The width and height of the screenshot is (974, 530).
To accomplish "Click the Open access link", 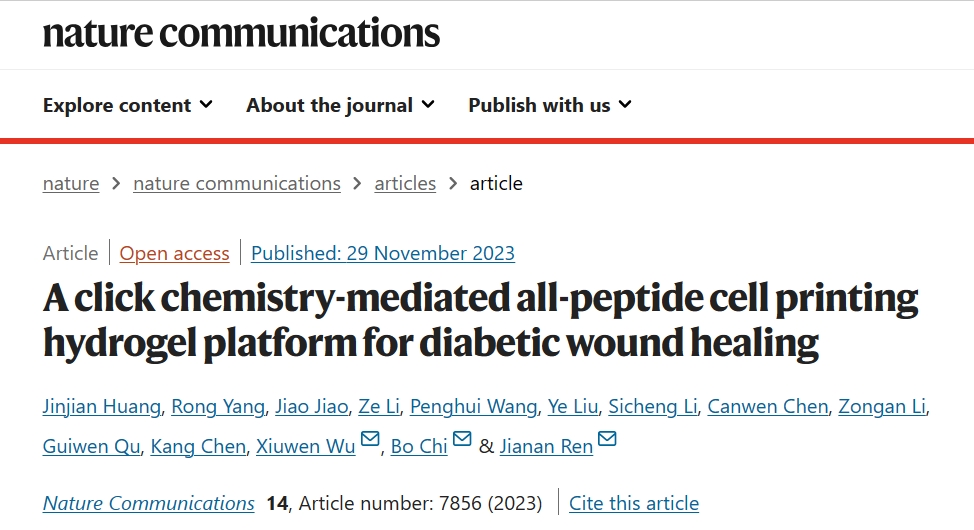I will (x=175, y=254).
